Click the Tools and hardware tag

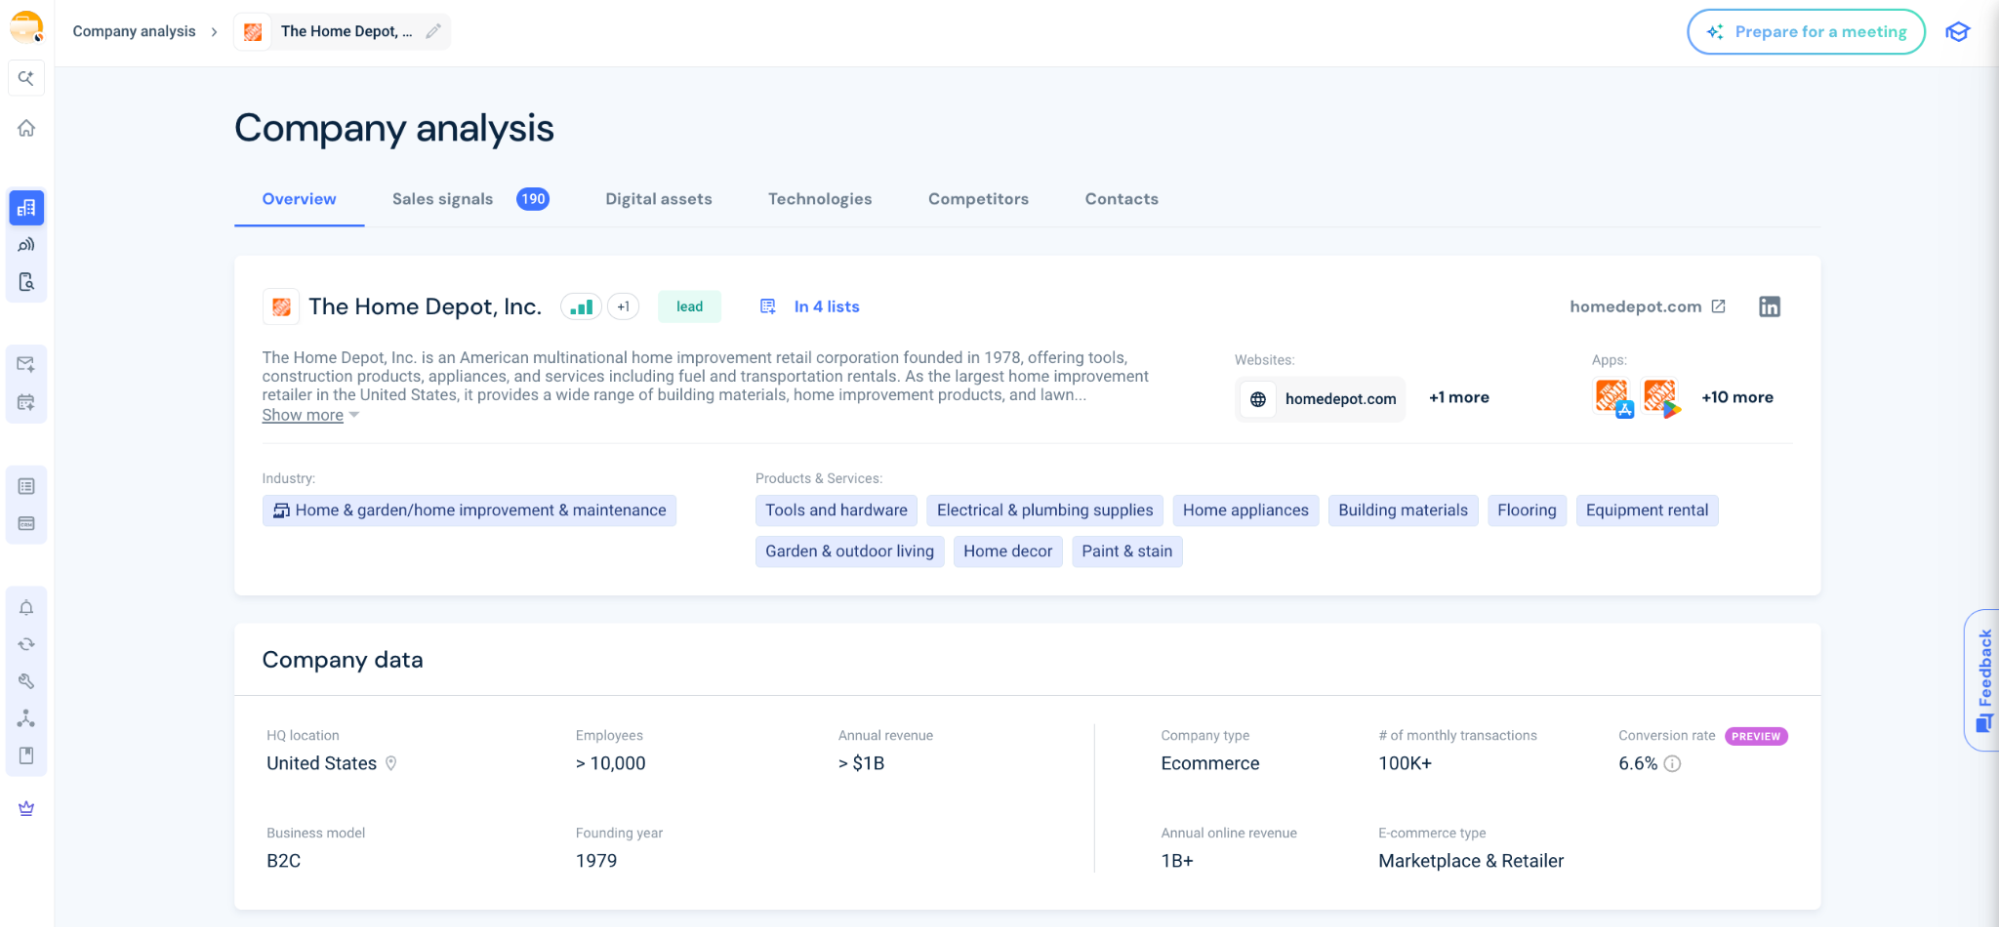[x=836, y=510]
